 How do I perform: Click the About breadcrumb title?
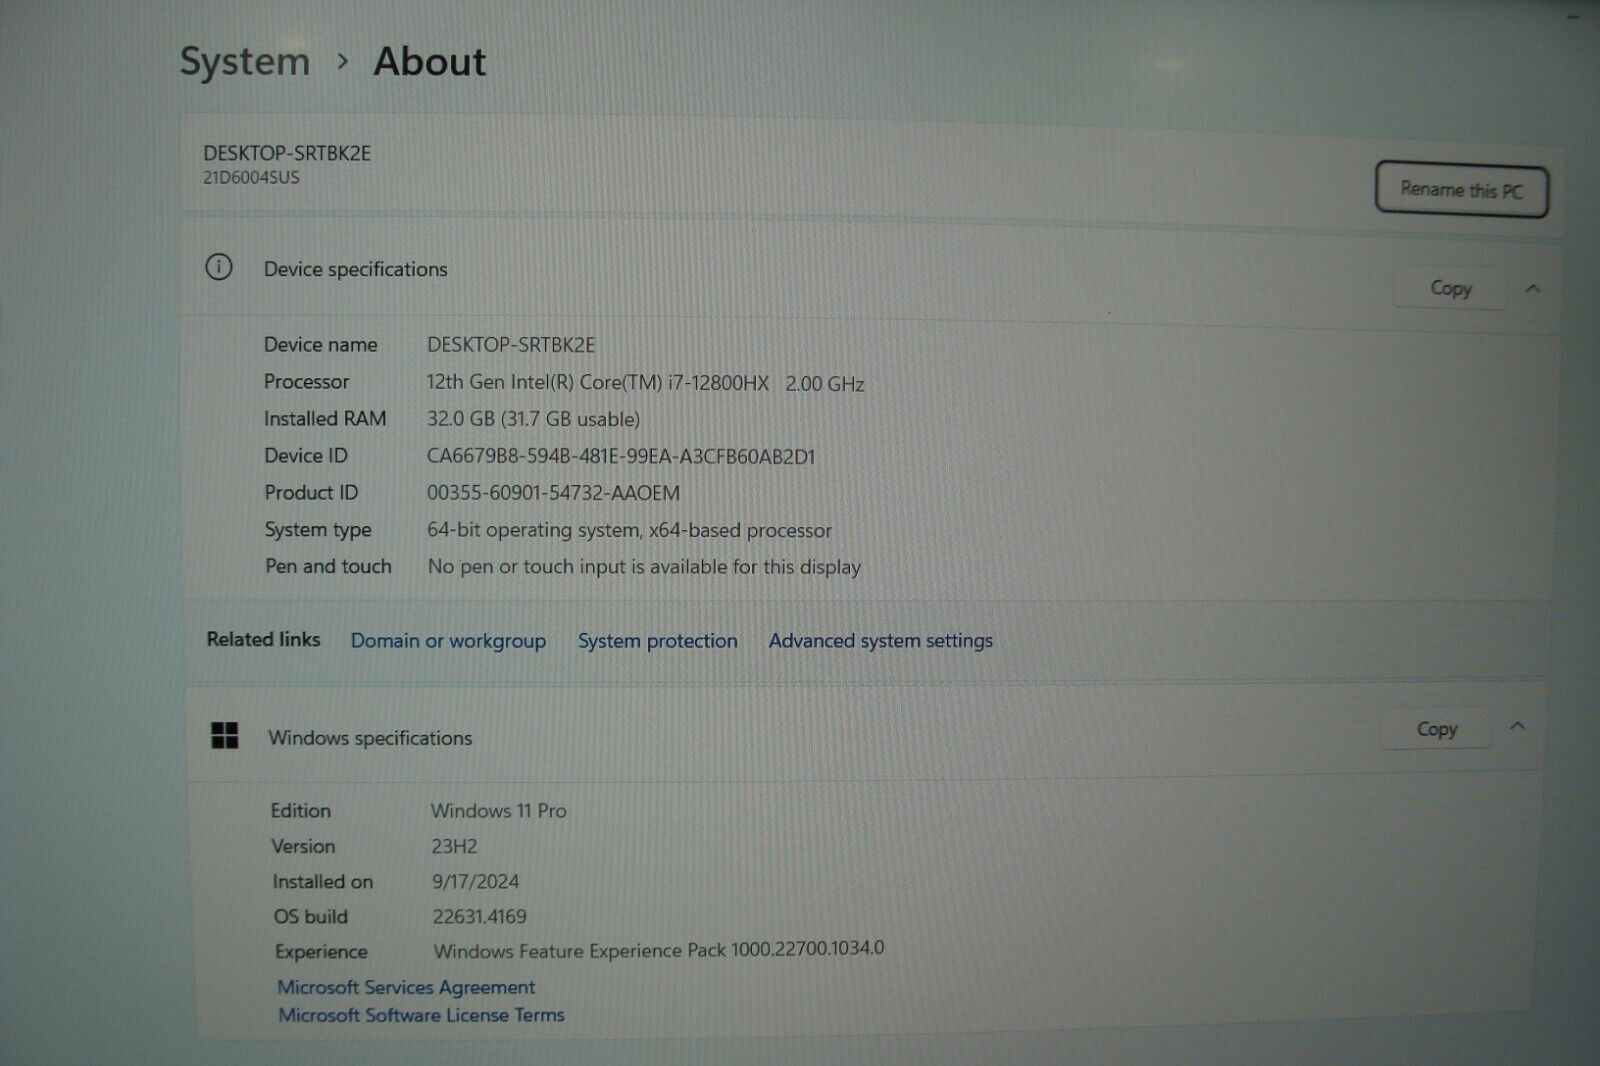(430, 62)
